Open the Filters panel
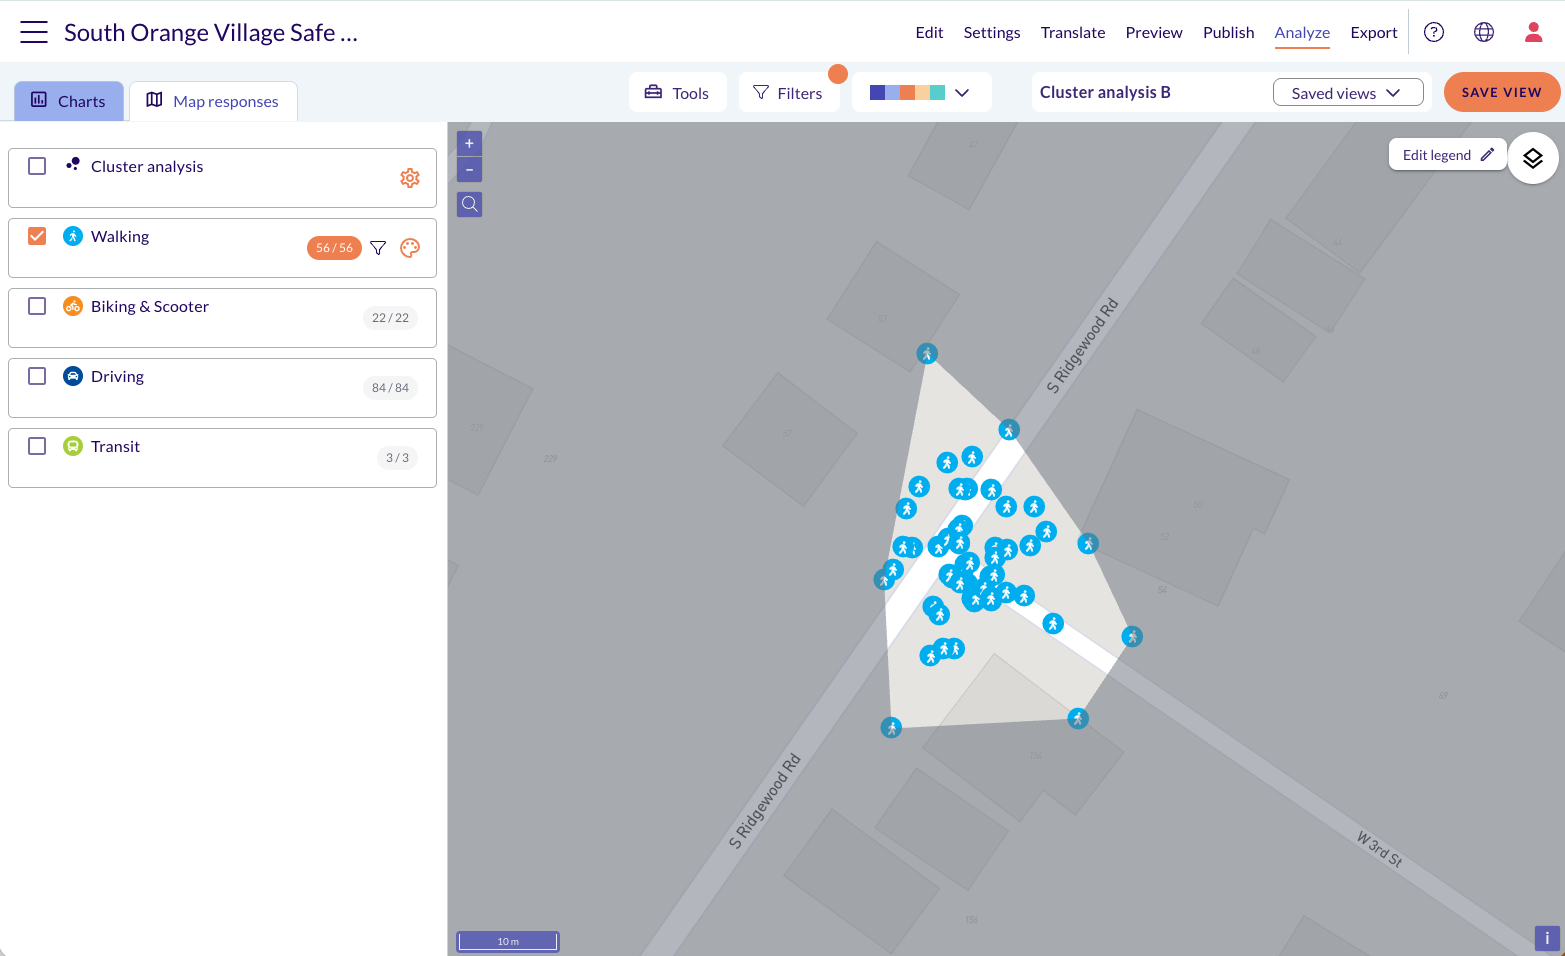The image size is (1565, 956). [x=788, y=93]
